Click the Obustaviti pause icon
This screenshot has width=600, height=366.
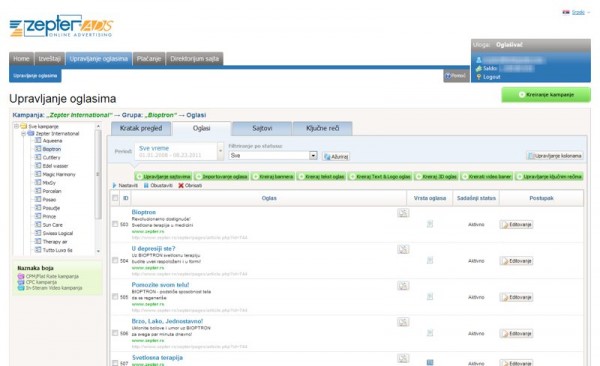pyautogui.click(x=146, y=185)
